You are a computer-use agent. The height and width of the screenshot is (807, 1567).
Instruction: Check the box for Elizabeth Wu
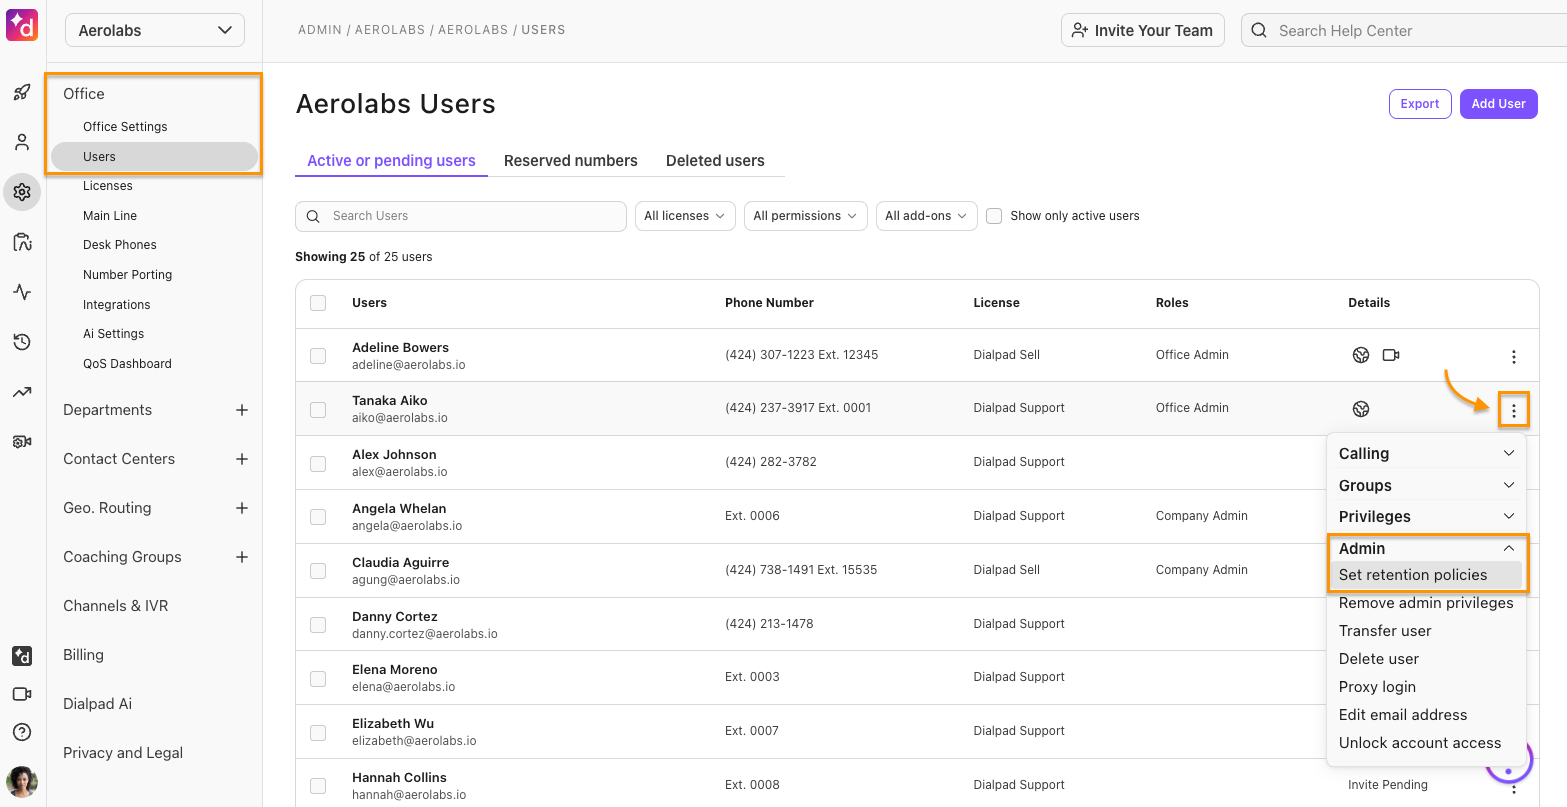[318, 732]
